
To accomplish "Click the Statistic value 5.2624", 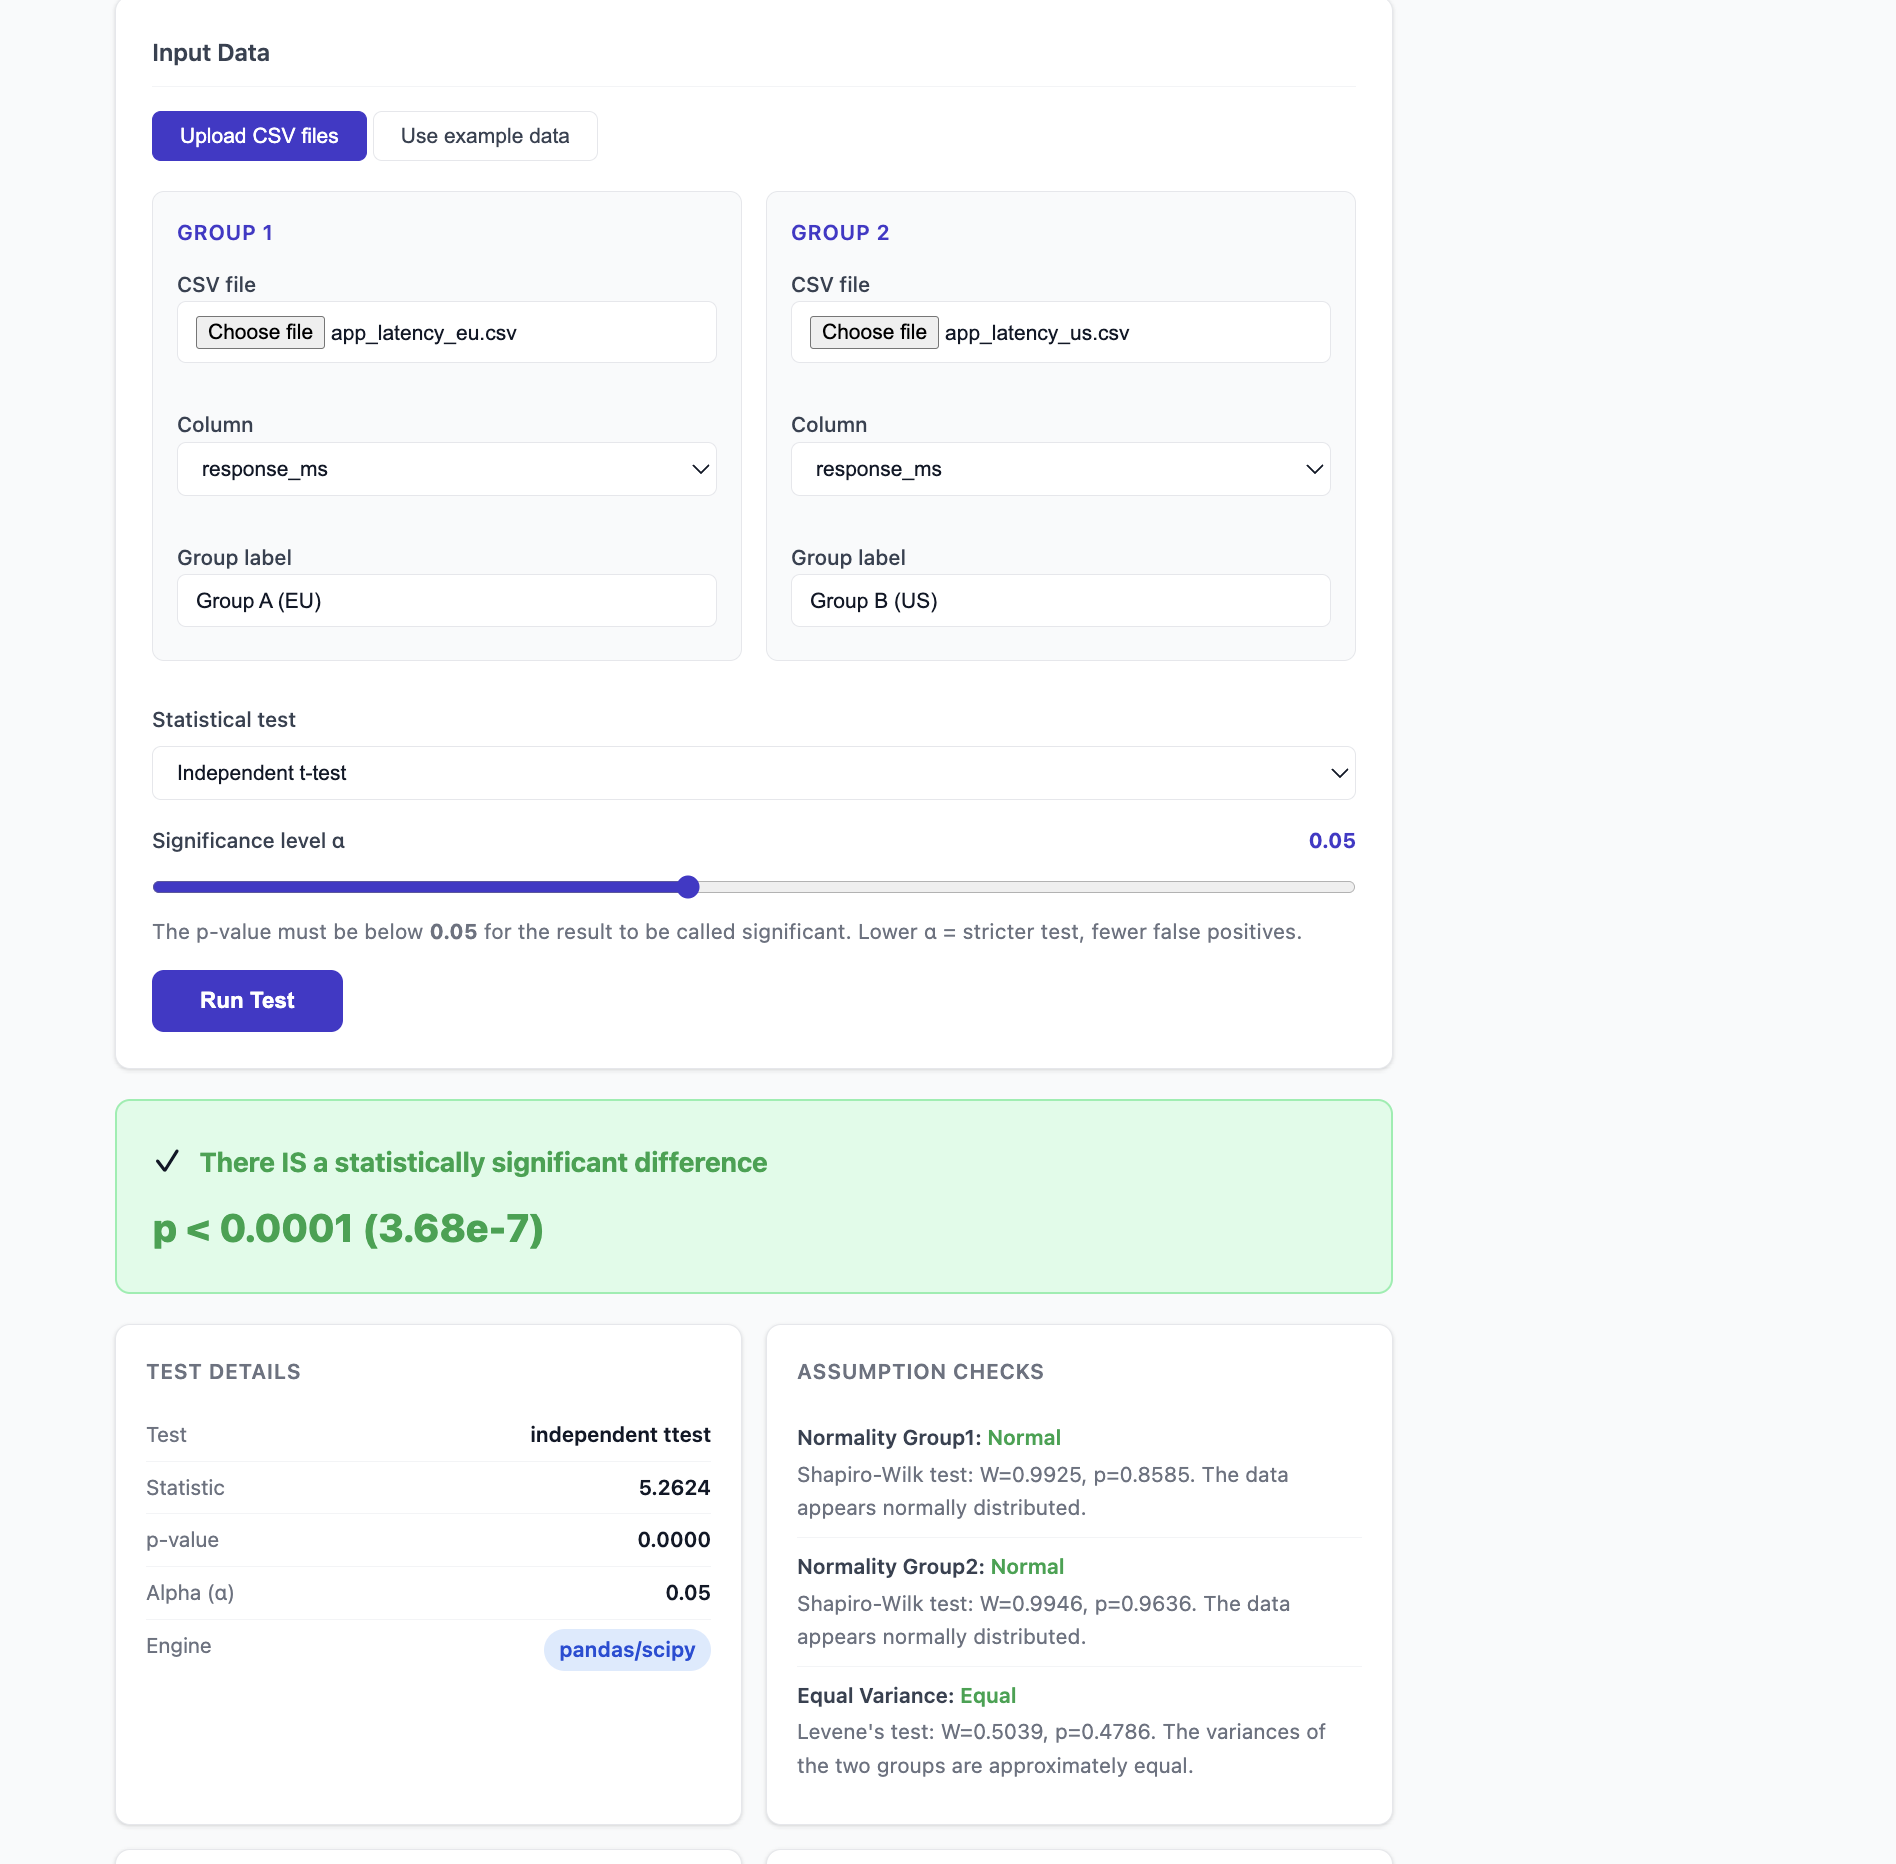I will tap(674, 1488).
